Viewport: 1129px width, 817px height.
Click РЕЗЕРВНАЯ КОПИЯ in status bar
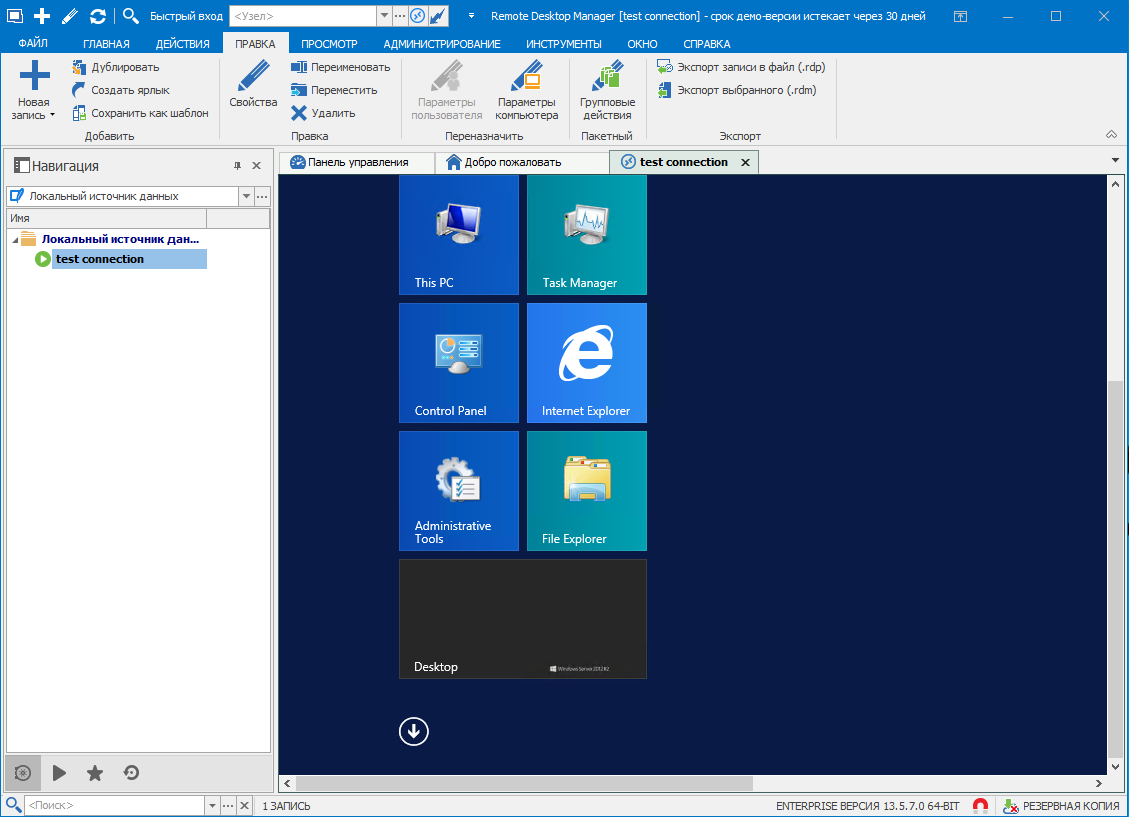(x=1061, y=806)
